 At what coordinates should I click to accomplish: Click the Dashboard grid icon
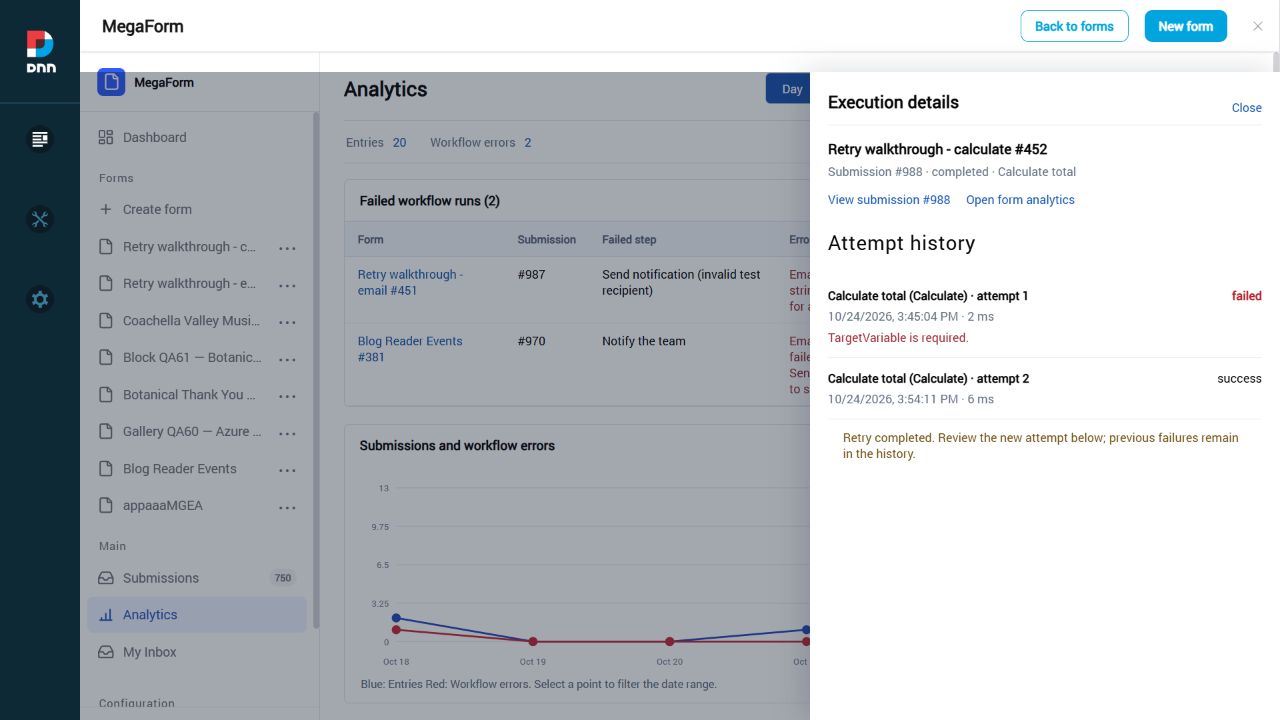click(x=106, y=137)
